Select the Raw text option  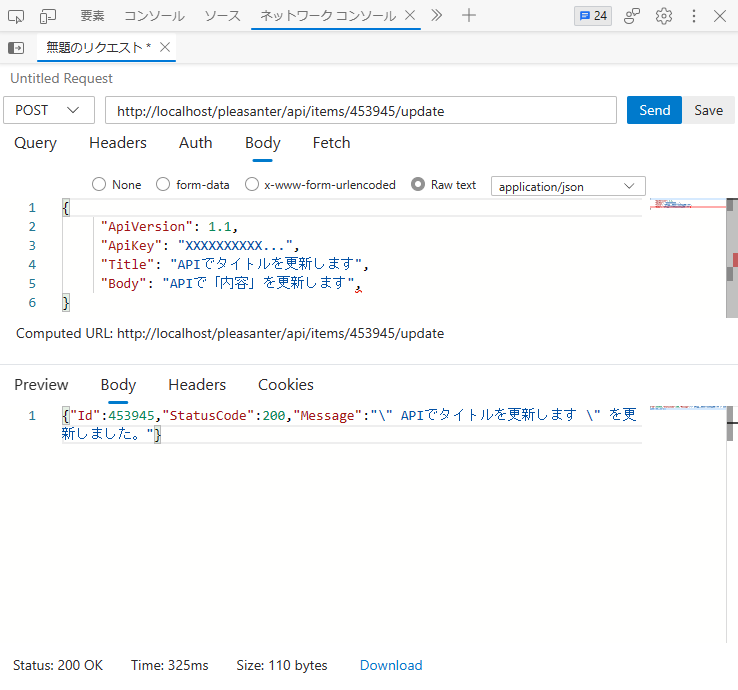(417, 185)
